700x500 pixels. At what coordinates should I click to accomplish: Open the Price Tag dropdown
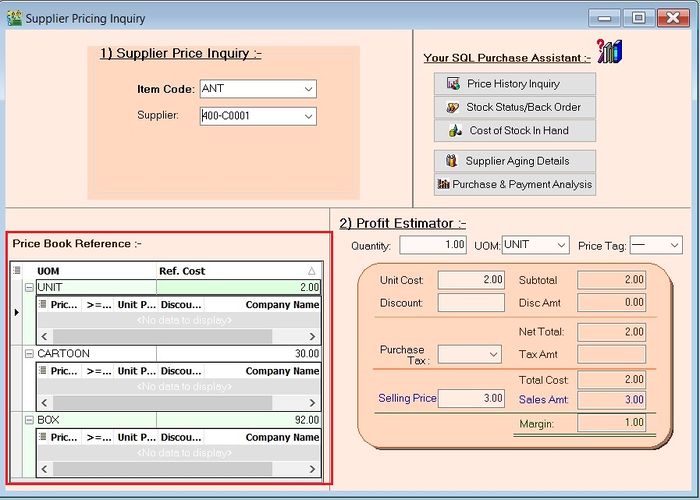coord(673,245)
